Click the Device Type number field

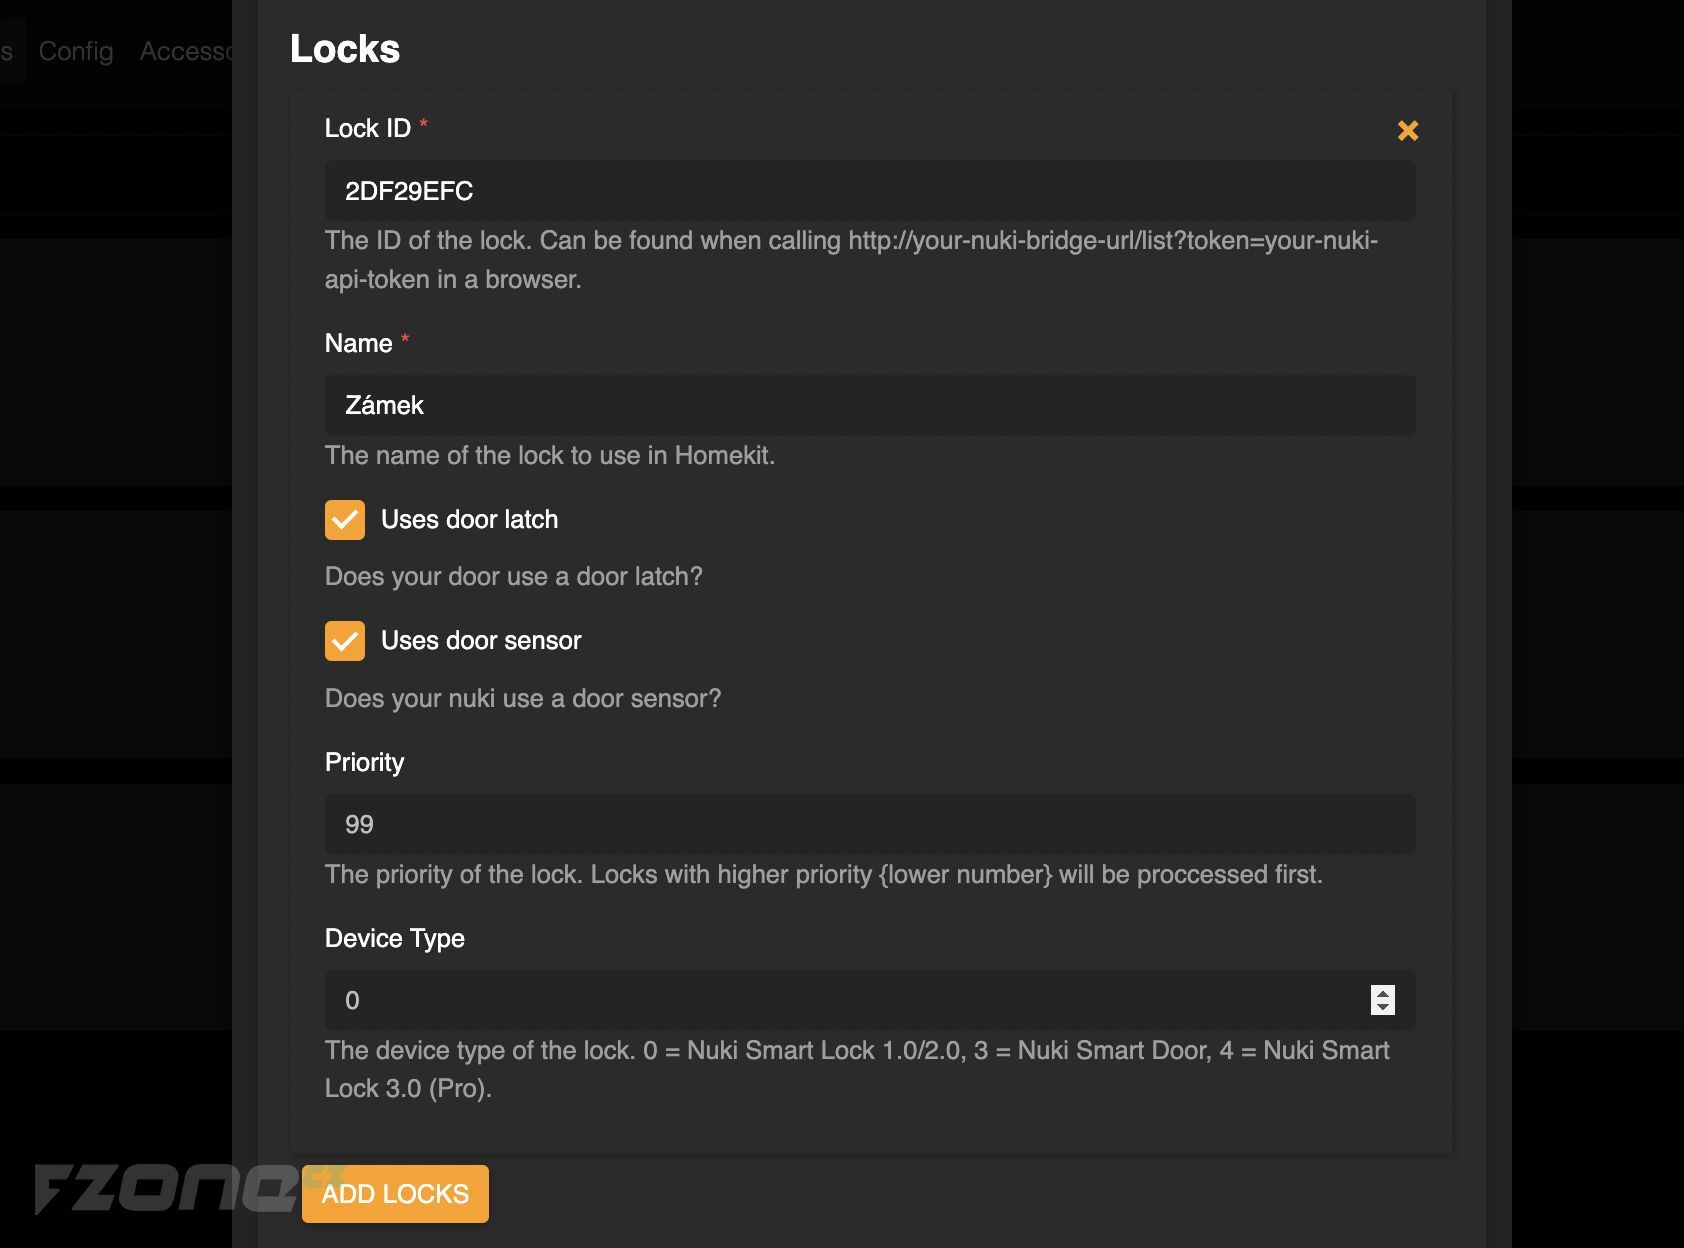[845, 1000]
